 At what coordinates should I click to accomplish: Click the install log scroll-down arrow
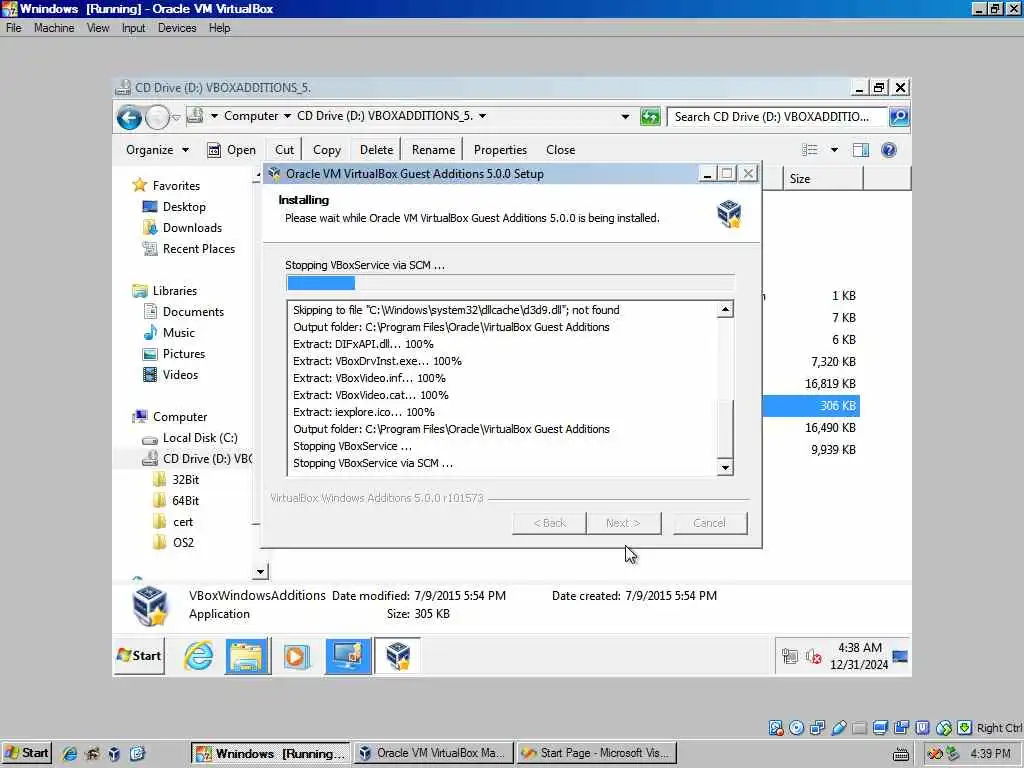[725, 467]
